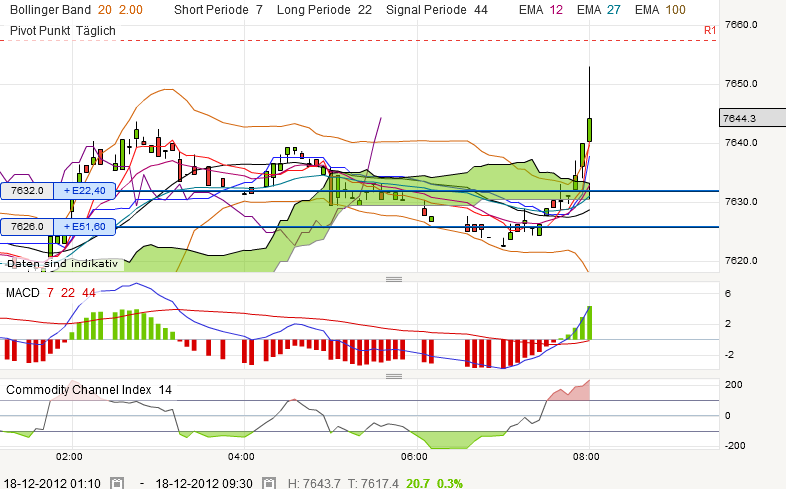Click the 7650.0 price axis label
The height and width of the screenshot is (489, 786).
[741, 84]
